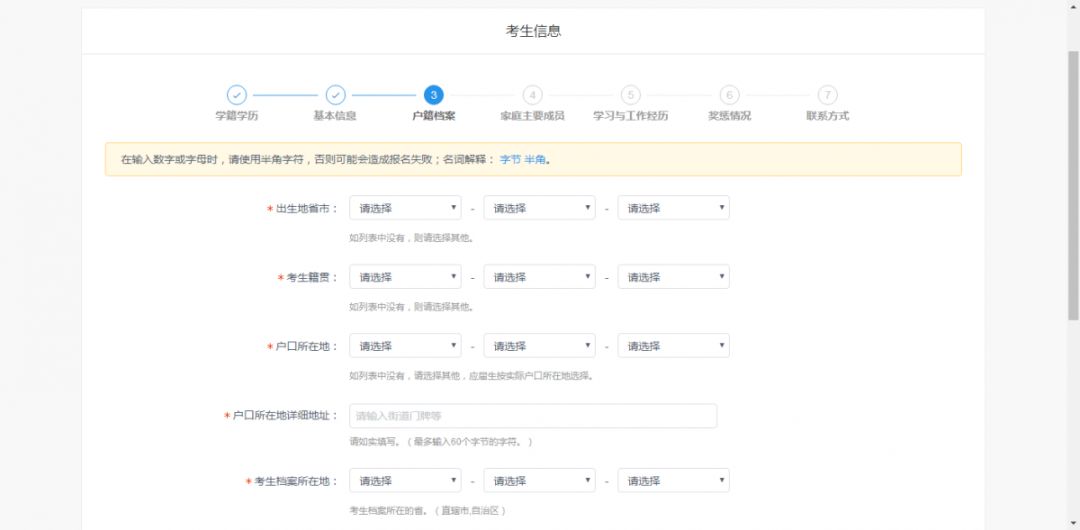Click the 出生地省市 field label
Screen dimensions: 1080x530
(x=303, y=209)
